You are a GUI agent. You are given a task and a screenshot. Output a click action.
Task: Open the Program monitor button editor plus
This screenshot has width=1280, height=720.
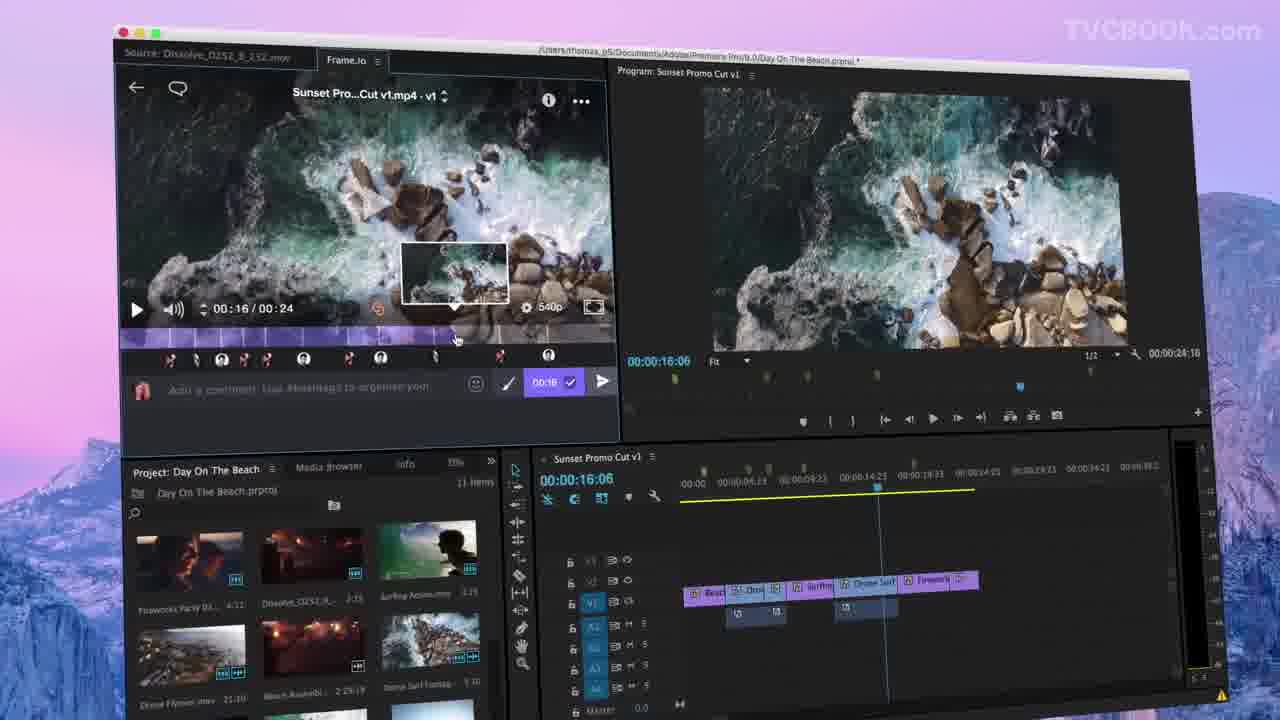coord(1198,411)
